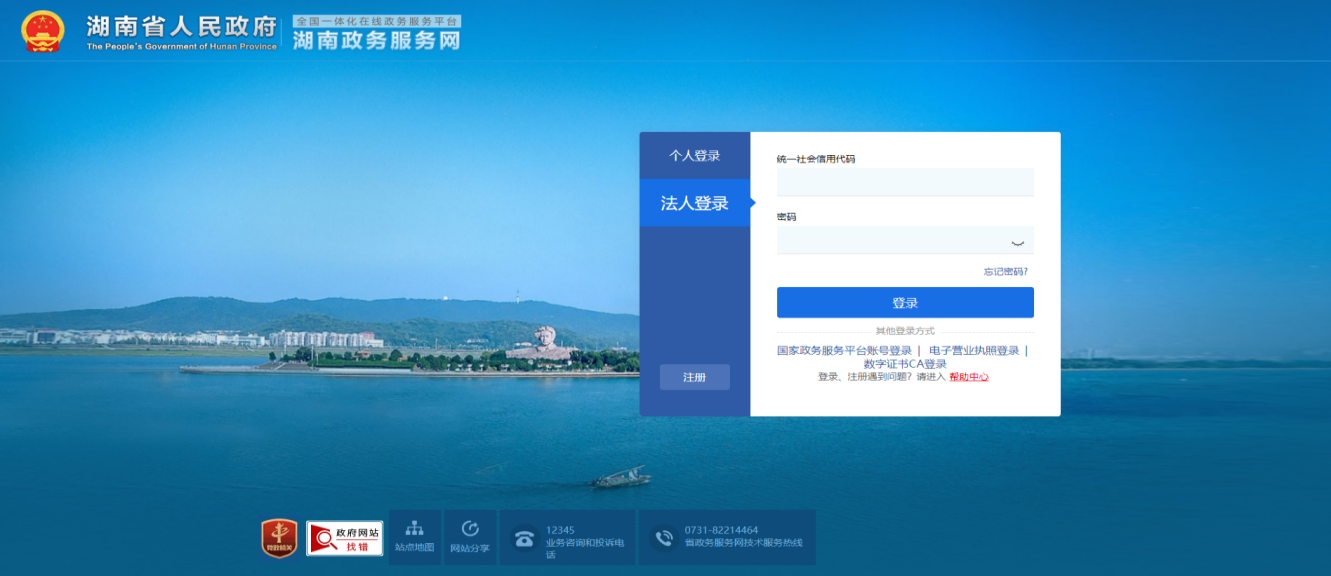Click the blue 登录 button
This screenshot has width=1331, height=576.
coord(905,302)
